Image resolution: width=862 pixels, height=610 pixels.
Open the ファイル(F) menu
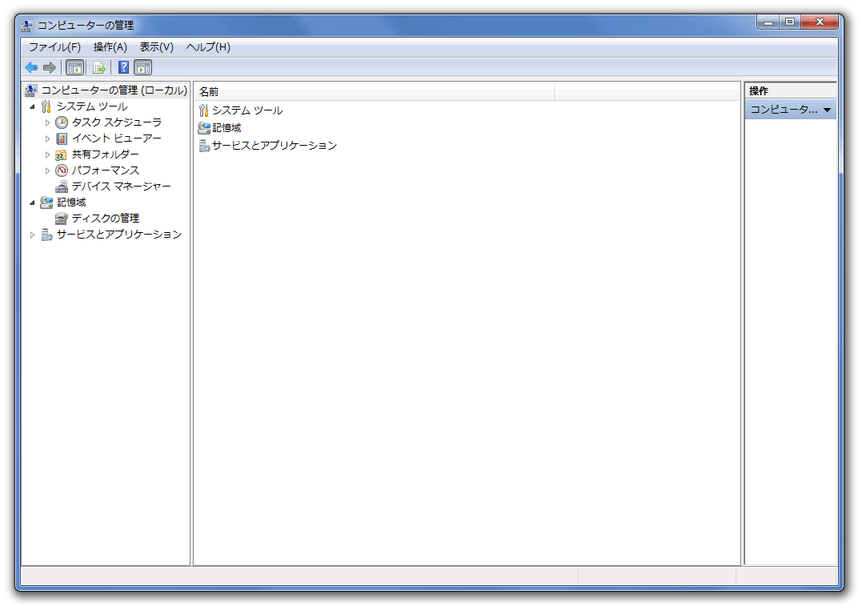(x=54, y=47)
